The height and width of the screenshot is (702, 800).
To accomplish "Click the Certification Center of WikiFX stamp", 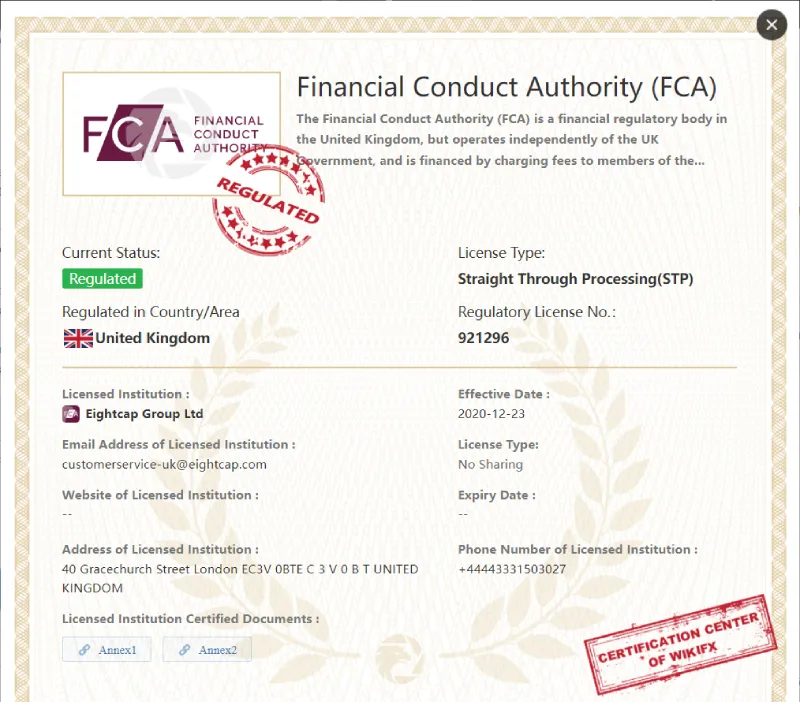I will tap(681, 645).
